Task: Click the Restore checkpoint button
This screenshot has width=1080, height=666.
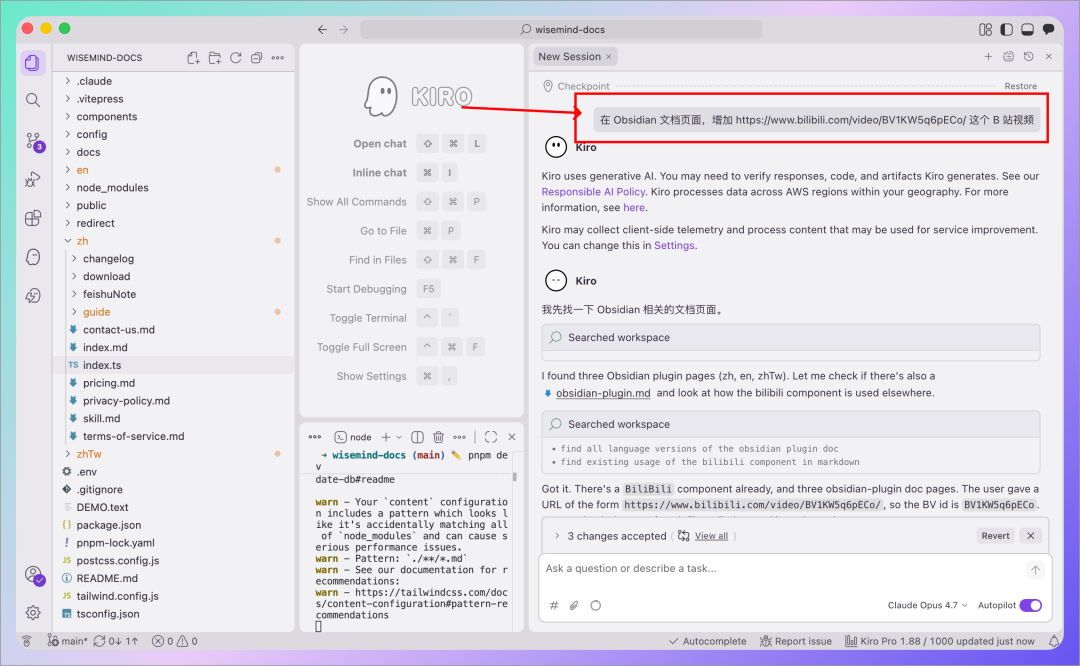Action: 1020,86
